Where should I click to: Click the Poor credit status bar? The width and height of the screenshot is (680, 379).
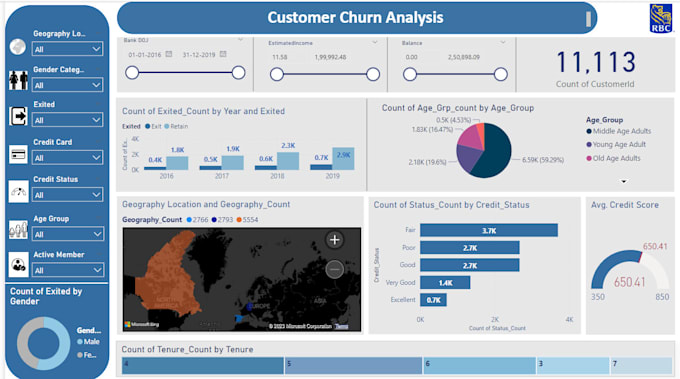[470, 248]
